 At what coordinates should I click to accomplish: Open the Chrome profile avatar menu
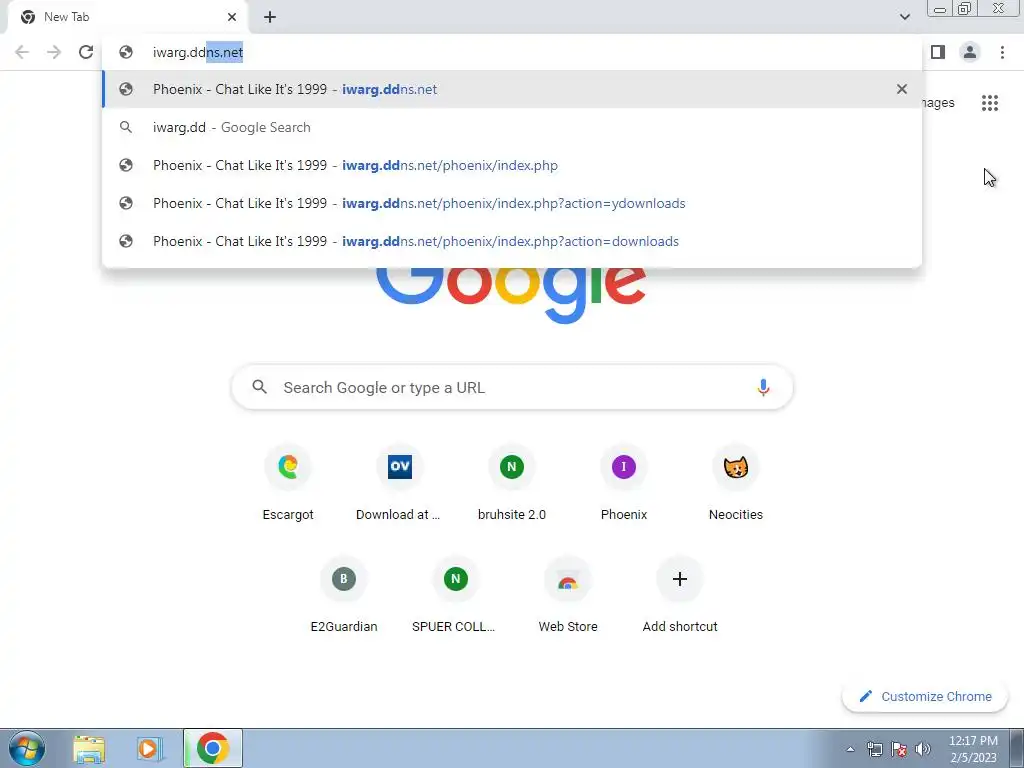[x=970, y=52]
